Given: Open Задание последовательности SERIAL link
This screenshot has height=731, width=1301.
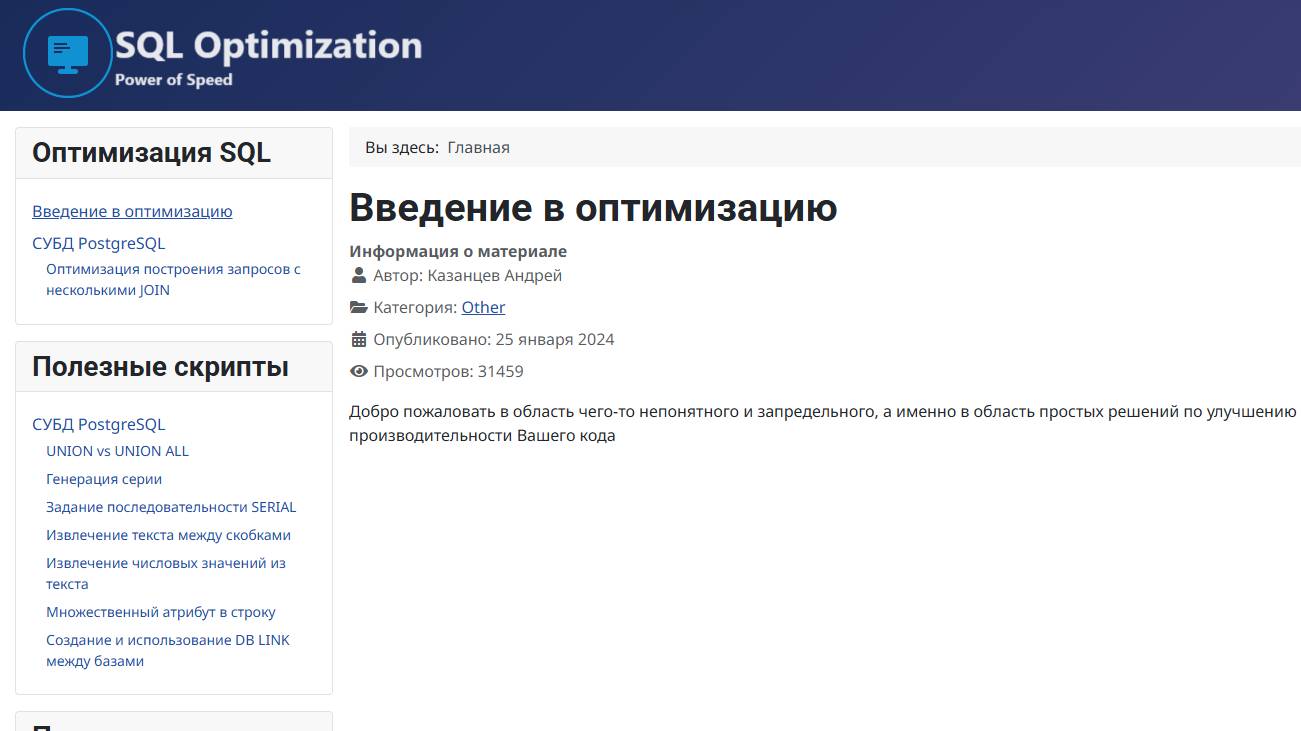Looking at the screenshot, I should (x=171, y=507).
